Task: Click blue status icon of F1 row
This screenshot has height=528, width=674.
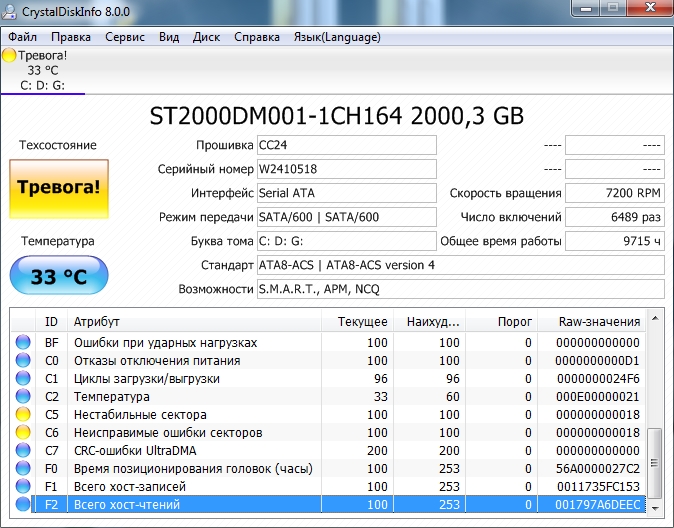Action: pos(23,486)
